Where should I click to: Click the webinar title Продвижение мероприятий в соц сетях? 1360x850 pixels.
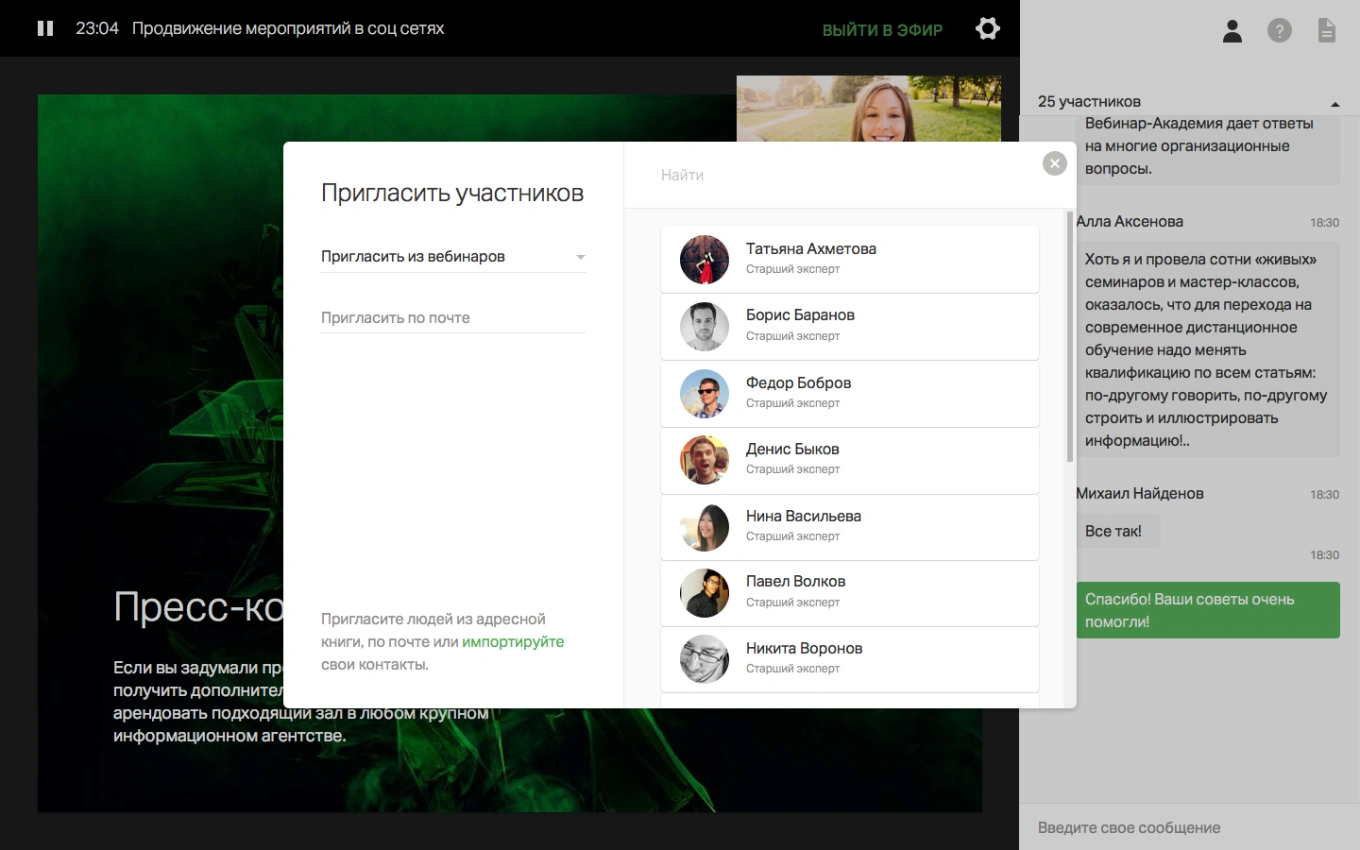point(288,29)
